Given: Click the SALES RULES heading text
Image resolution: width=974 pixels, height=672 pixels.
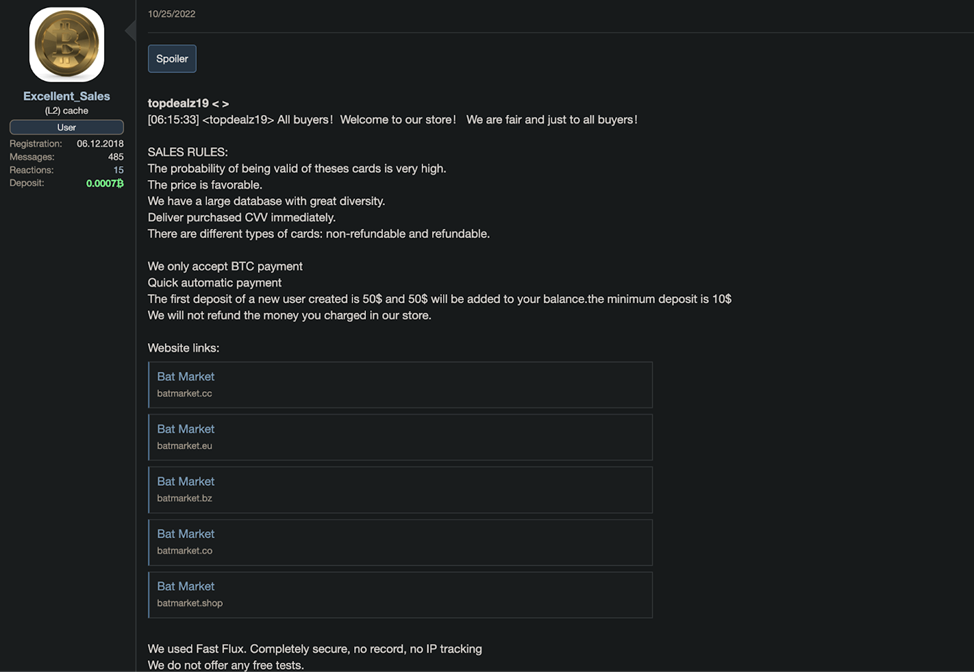Looking at the screenshot, I should pyautogui.click(x=188, y=152).
